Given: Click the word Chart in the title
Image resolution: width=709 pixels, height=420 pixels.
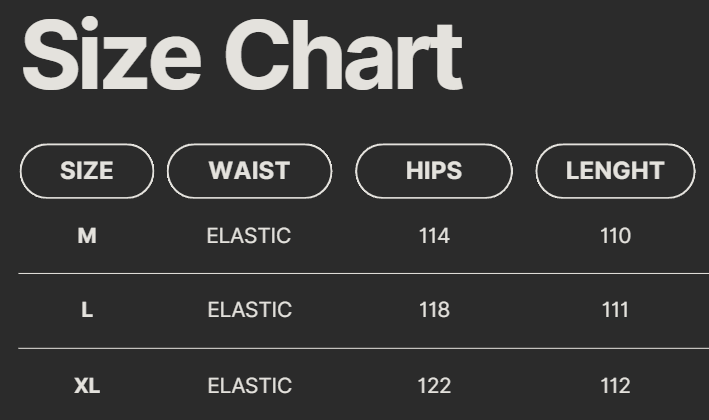Looking at the screenshot, I should (343, 55).
